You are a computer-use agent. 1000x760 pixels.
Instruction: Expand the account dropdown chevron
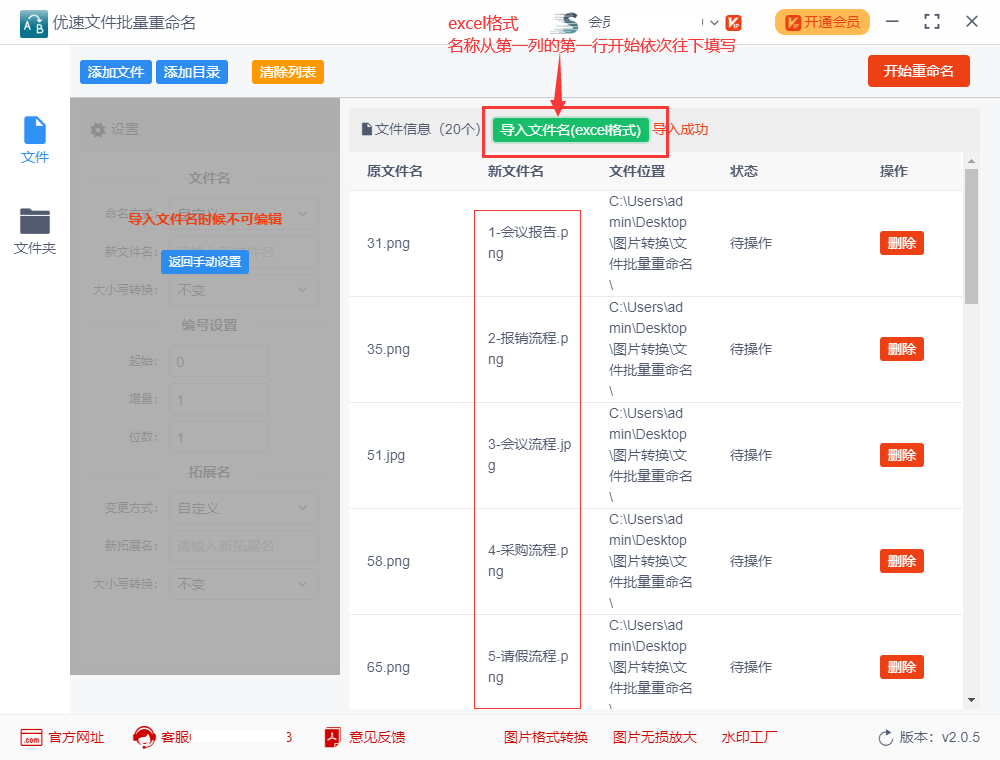(714, 23)
